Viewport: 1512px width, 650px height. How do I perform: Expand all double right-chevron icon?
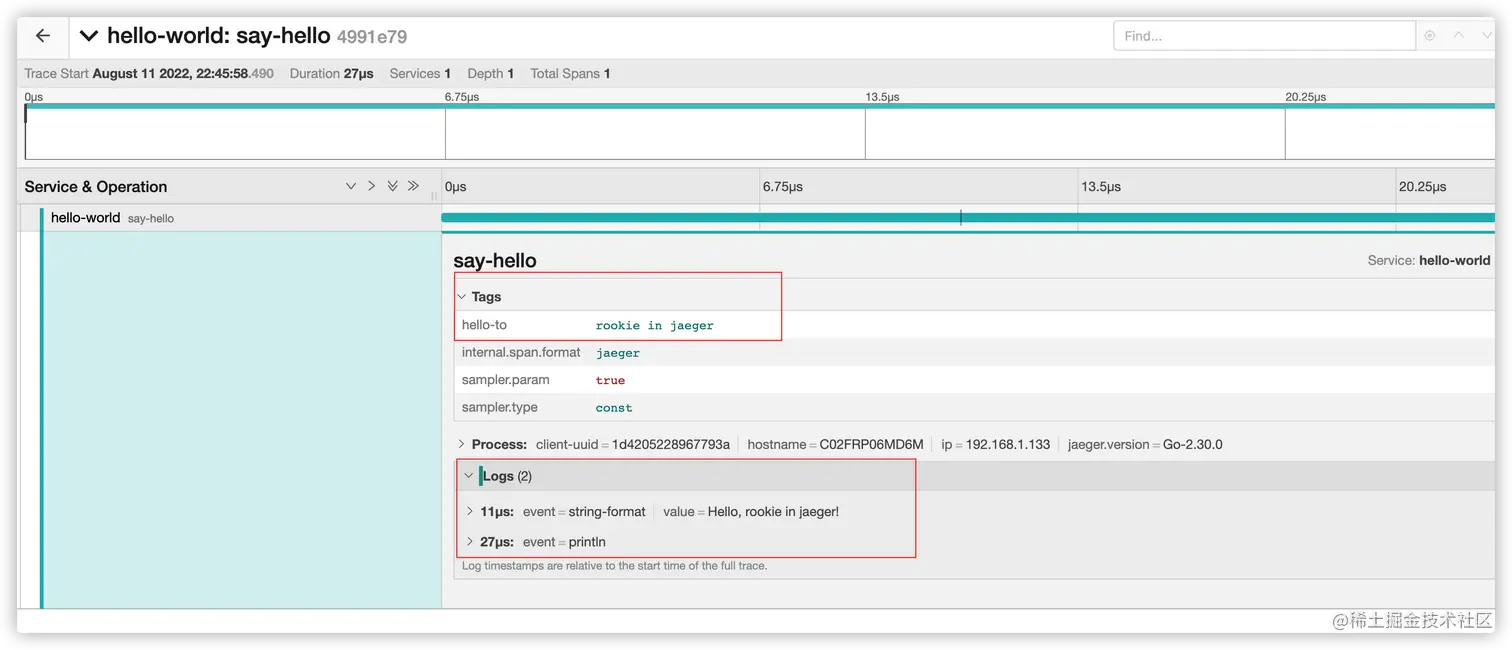413,186
